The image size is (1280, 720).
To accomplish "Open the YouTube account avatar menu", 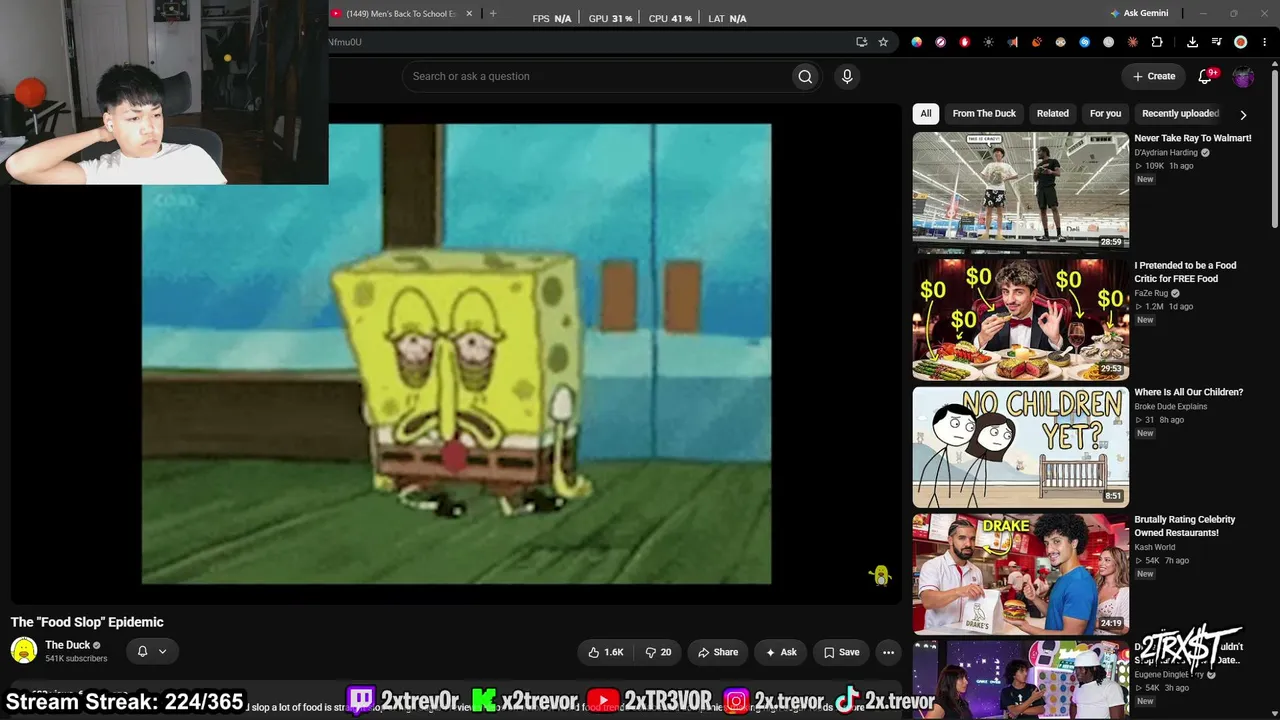I will click(x=1243, y=76).
